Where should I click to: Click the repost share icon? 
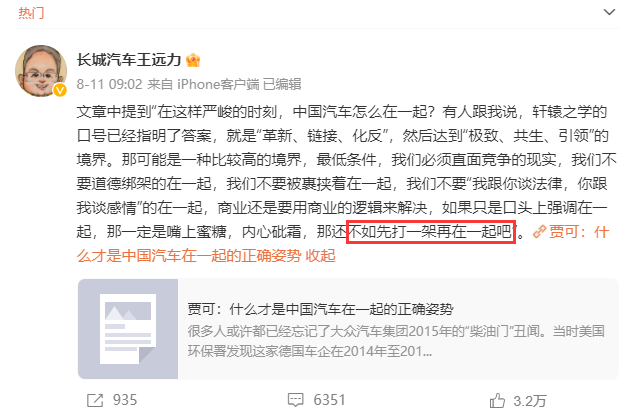pos(95,400)
